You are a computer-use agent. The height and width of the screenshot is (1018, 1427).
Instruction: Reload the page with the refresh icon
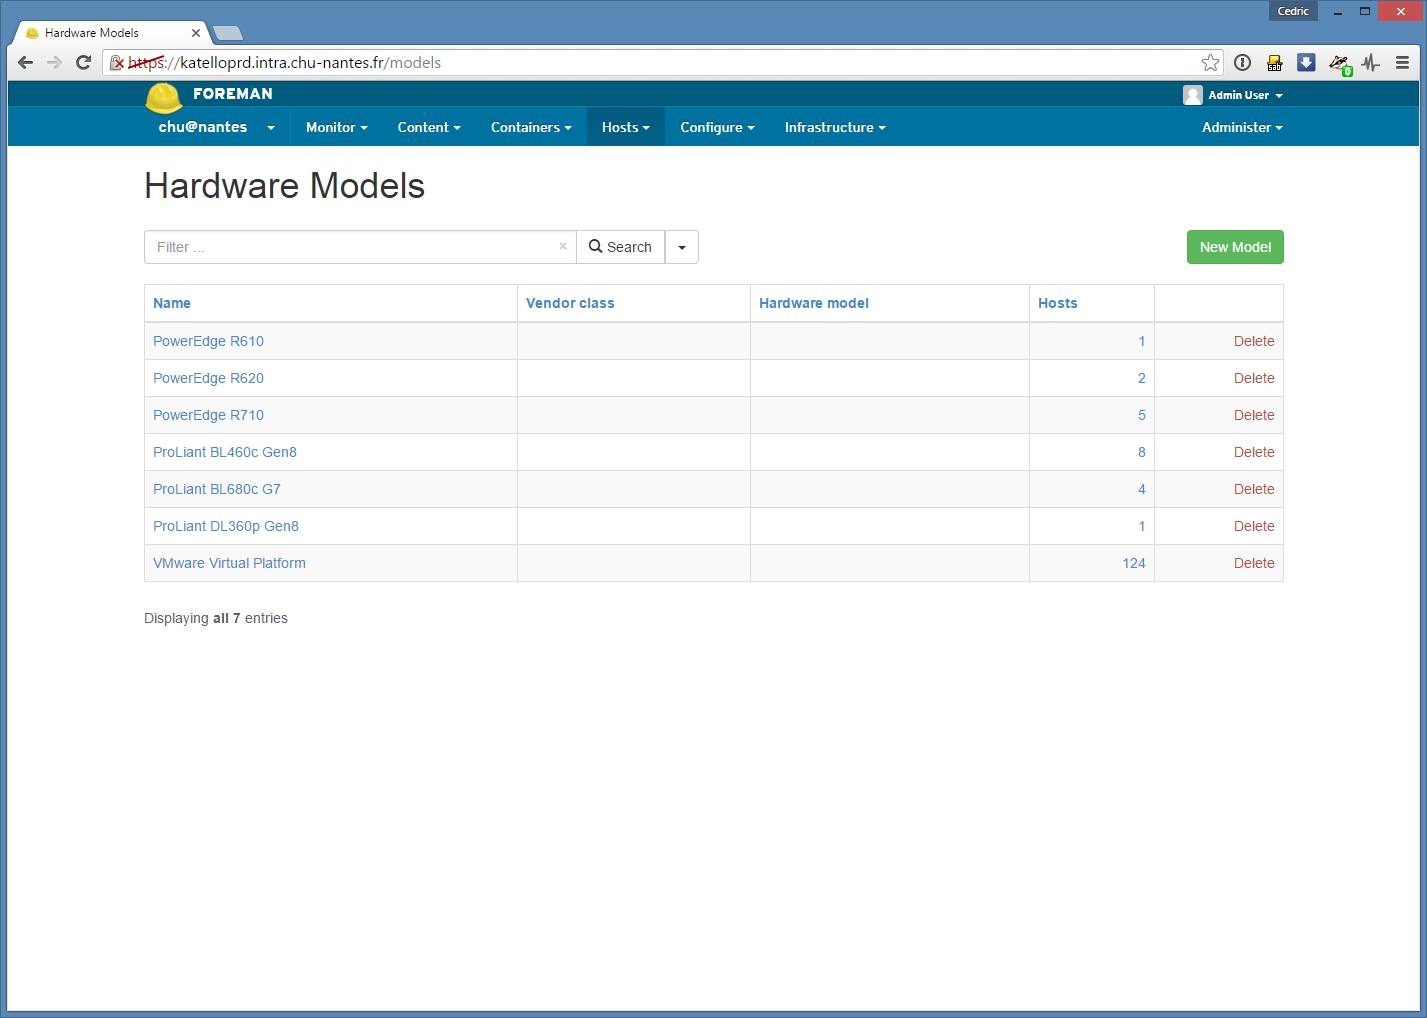pos(84,63)
